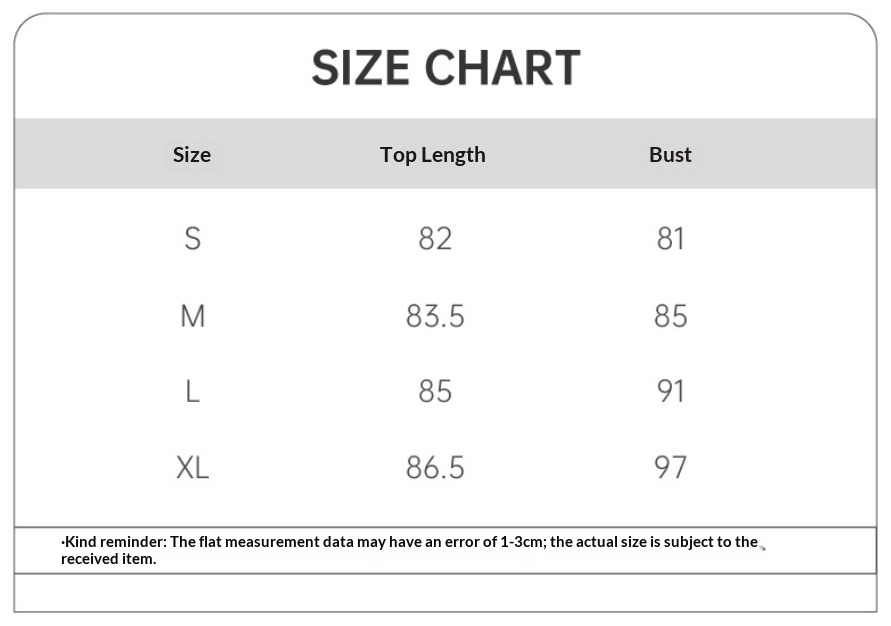Click the Bust value 97

click(x=670, y=467)
